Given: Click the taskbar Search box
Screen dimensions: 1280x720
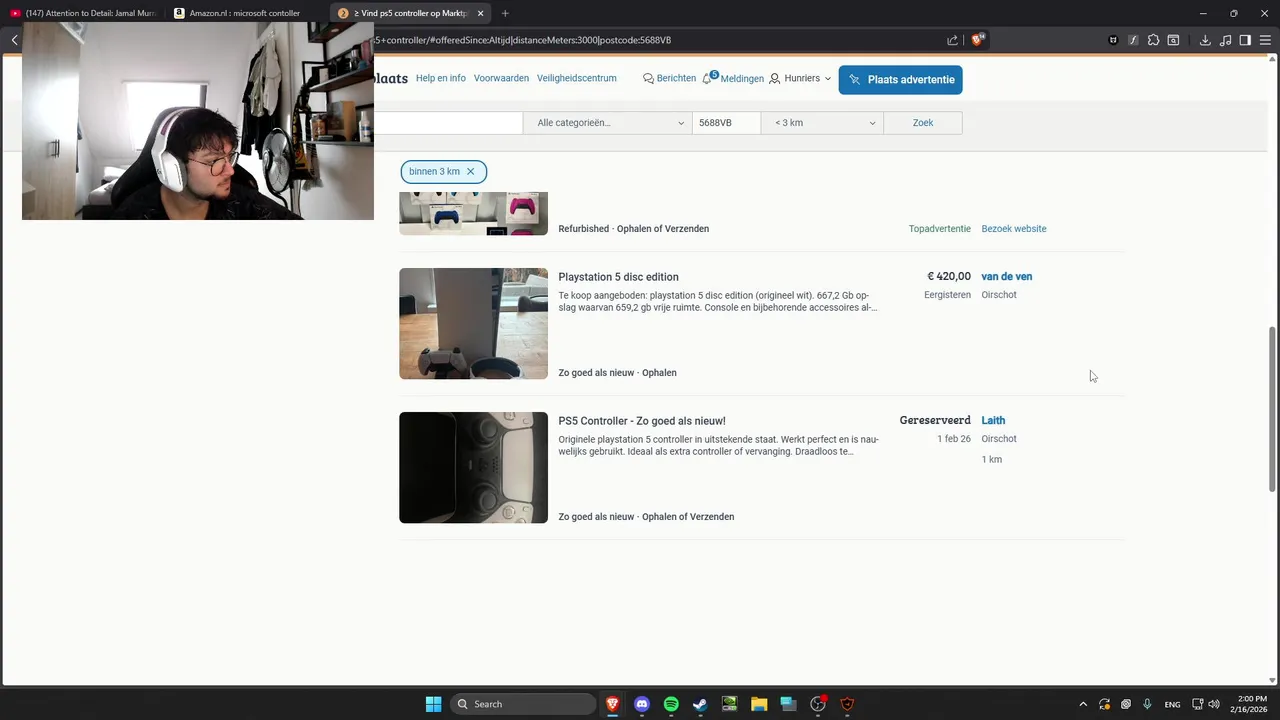Looking at the screenshot, I should pos(521,704).
